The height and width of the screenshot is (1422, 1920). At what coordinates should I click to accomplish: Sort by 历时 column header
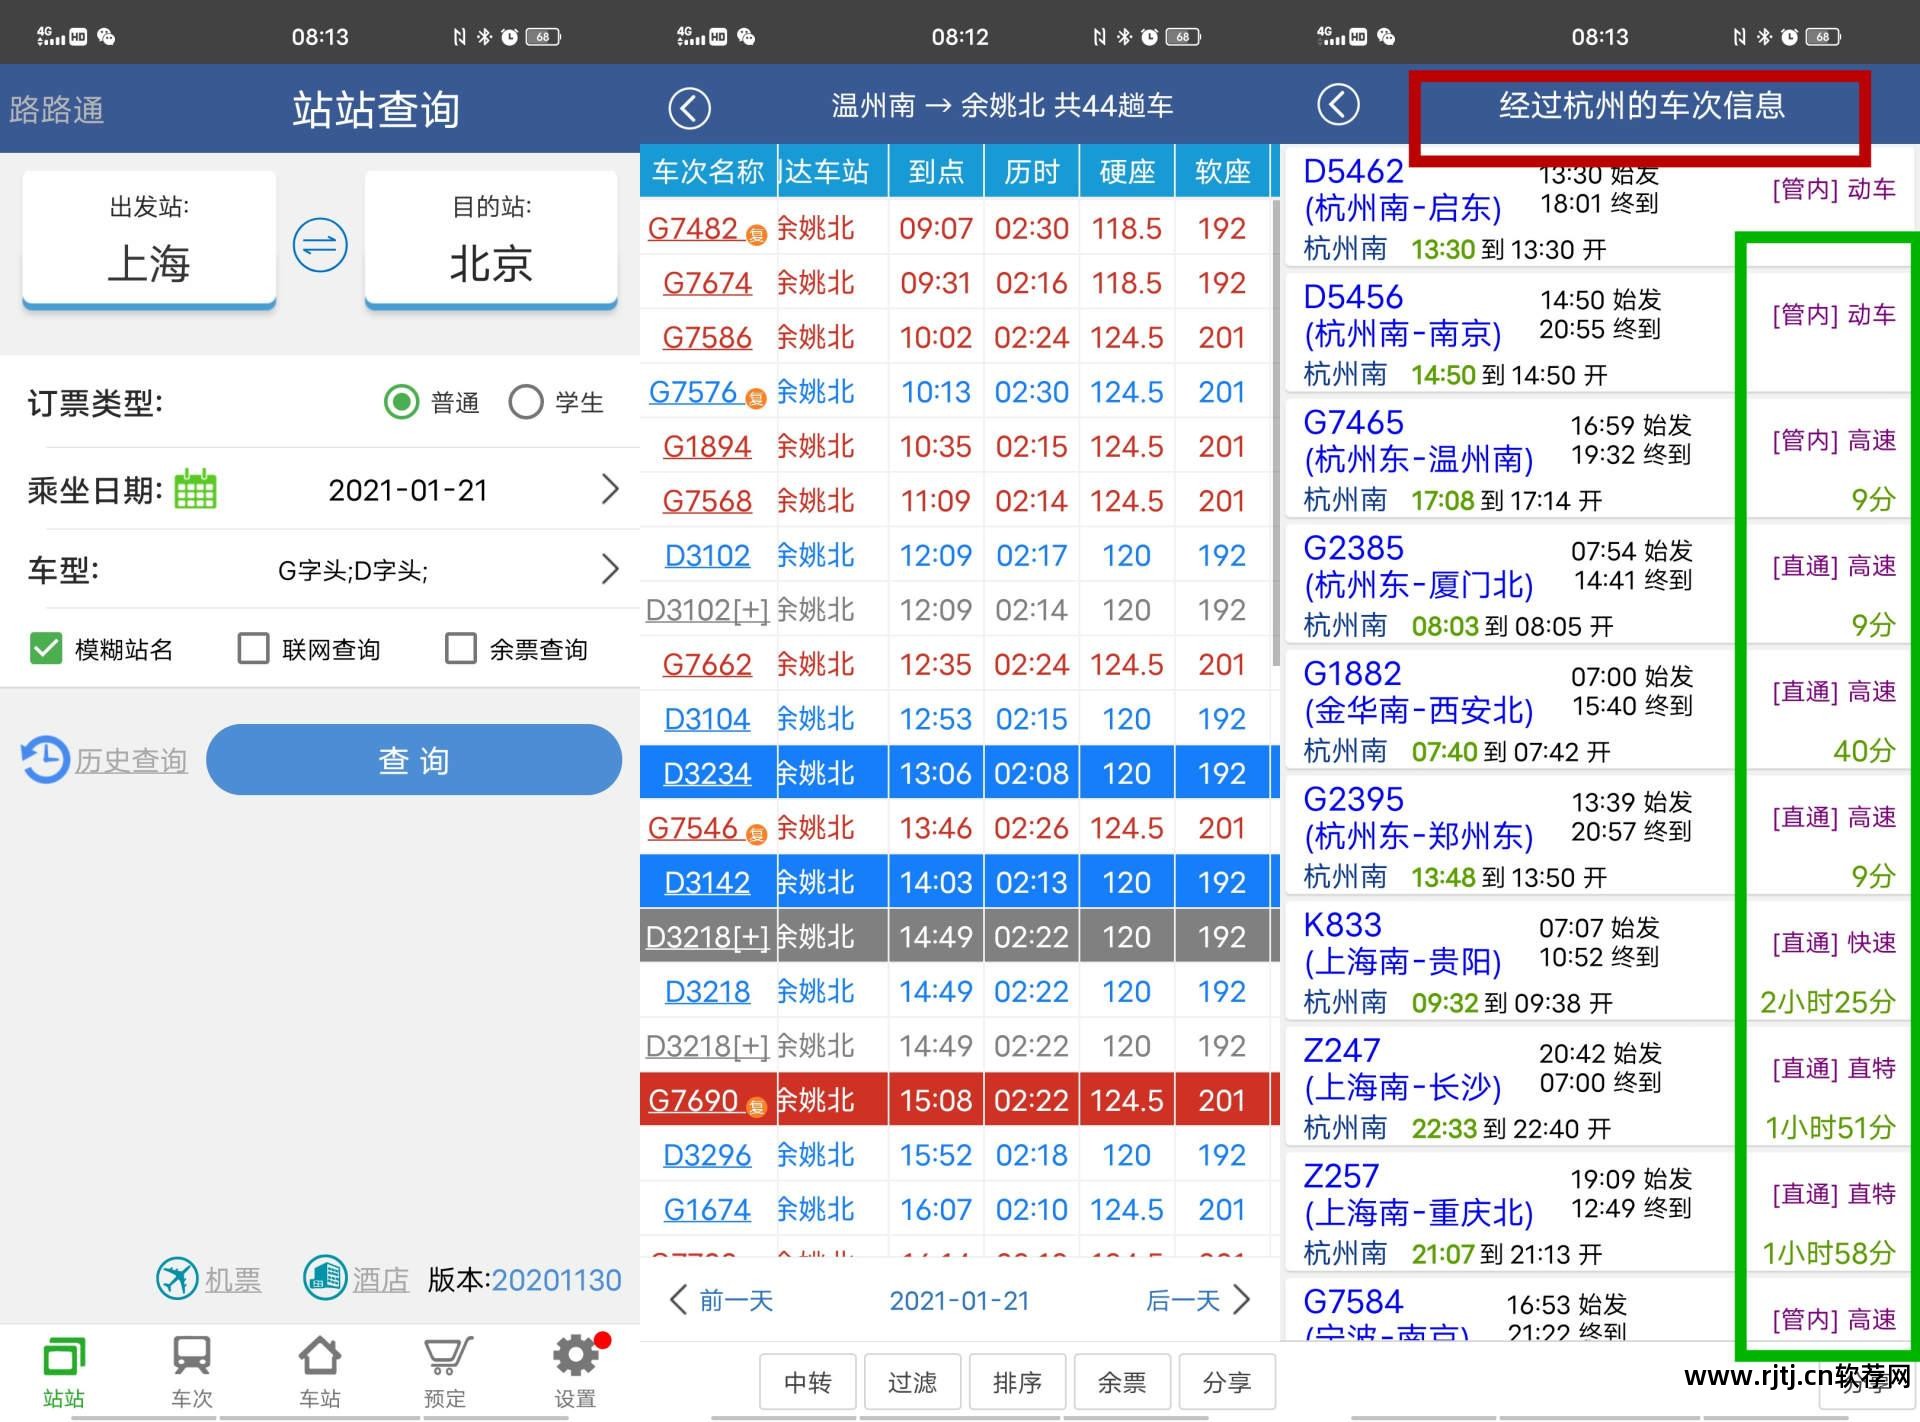pos(1031,171)
